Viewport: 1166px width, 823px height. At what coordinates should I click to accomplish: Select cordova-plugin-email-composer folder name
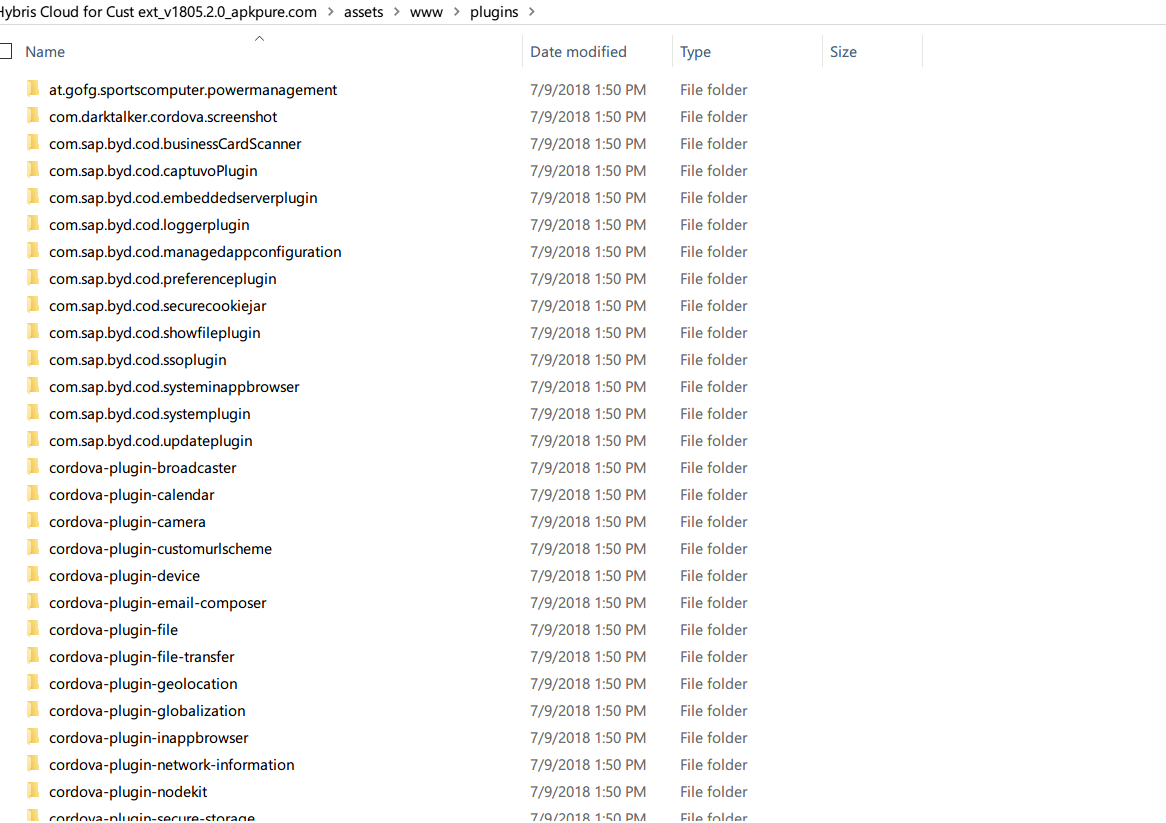pos(158,603)
